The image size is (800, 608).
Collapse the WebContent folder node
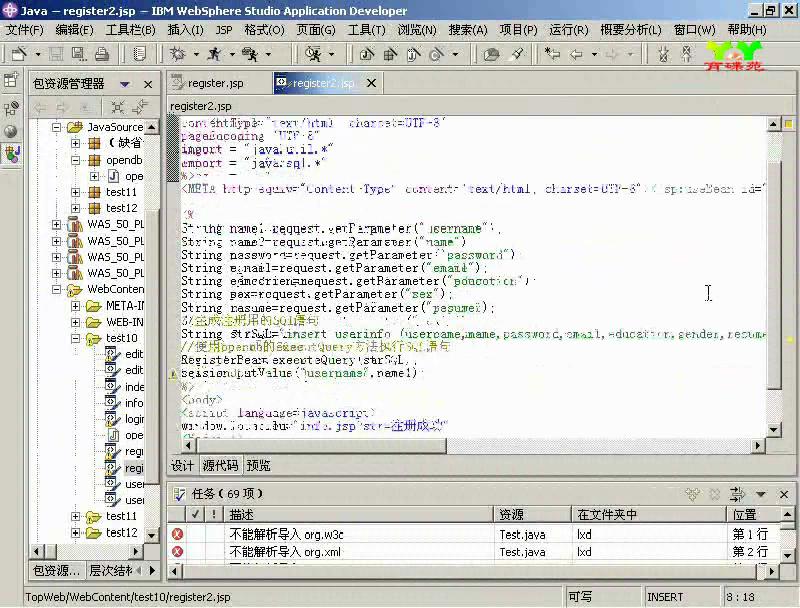(57, 289)
